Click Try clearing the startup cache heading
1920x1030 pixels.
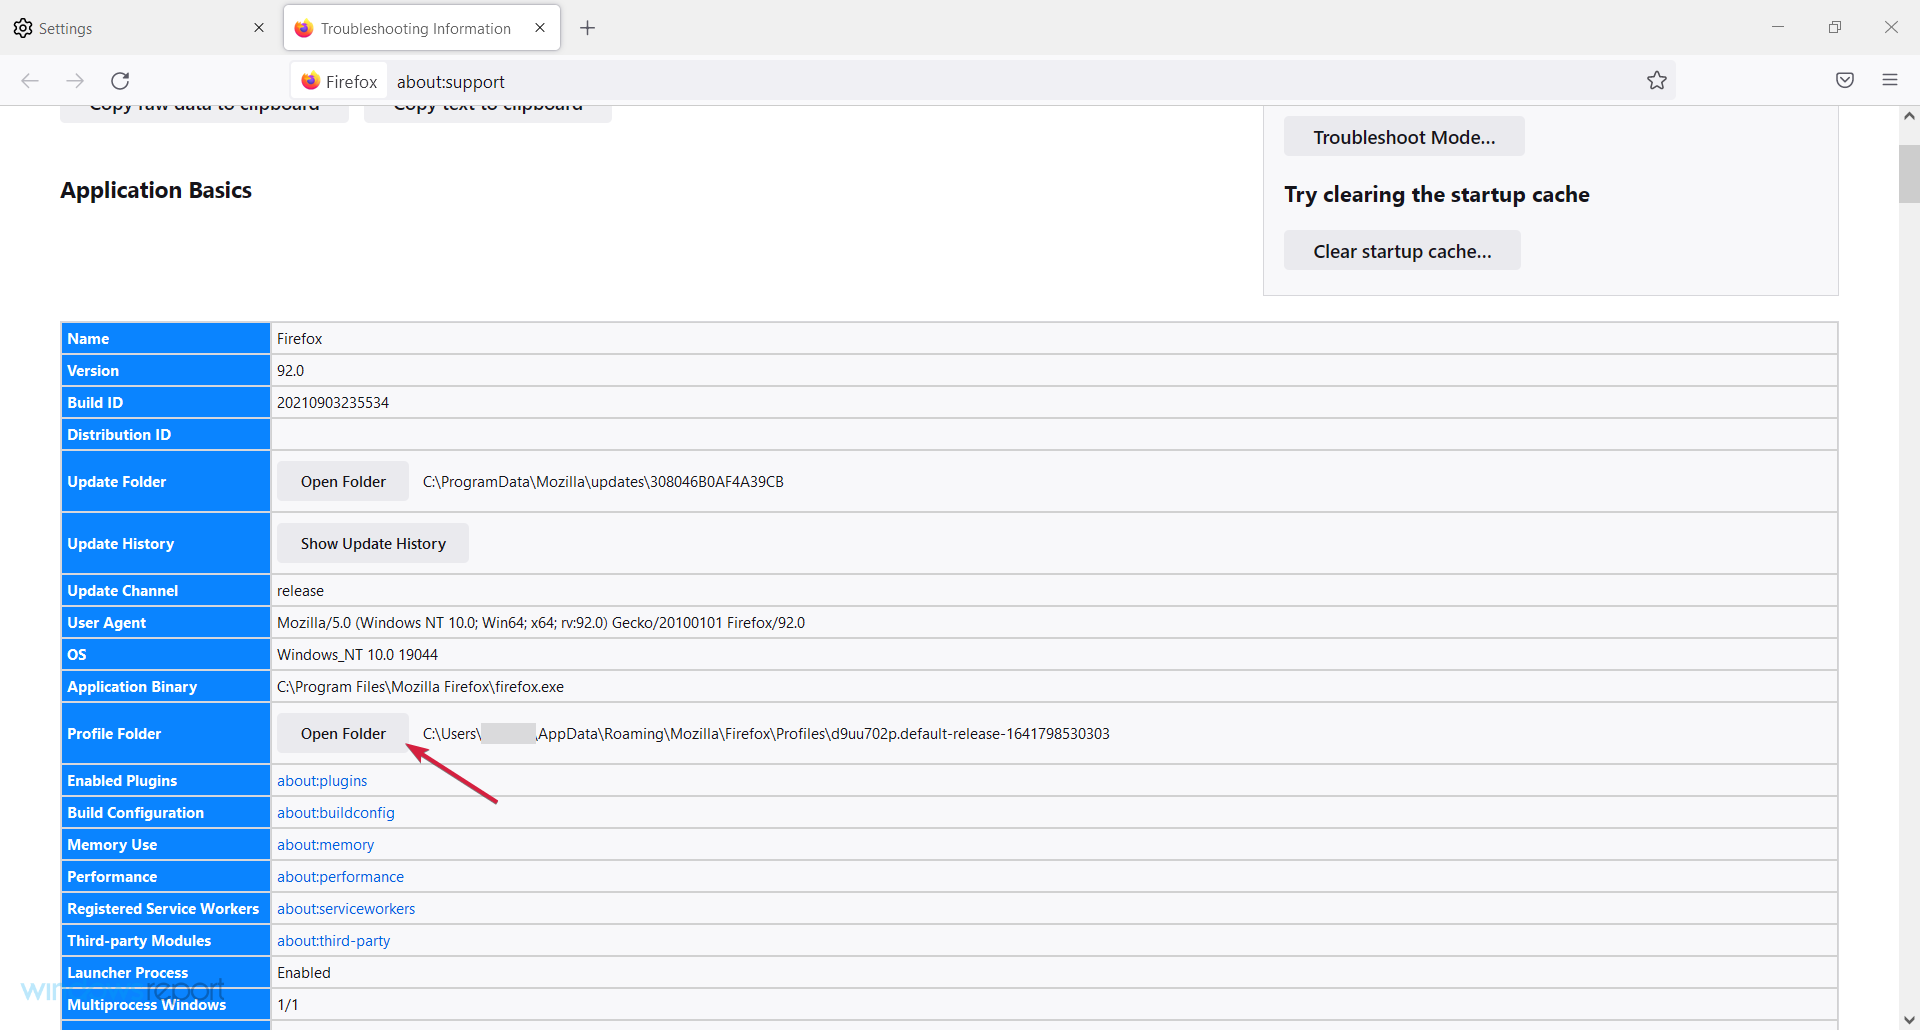click(1437, 195)
